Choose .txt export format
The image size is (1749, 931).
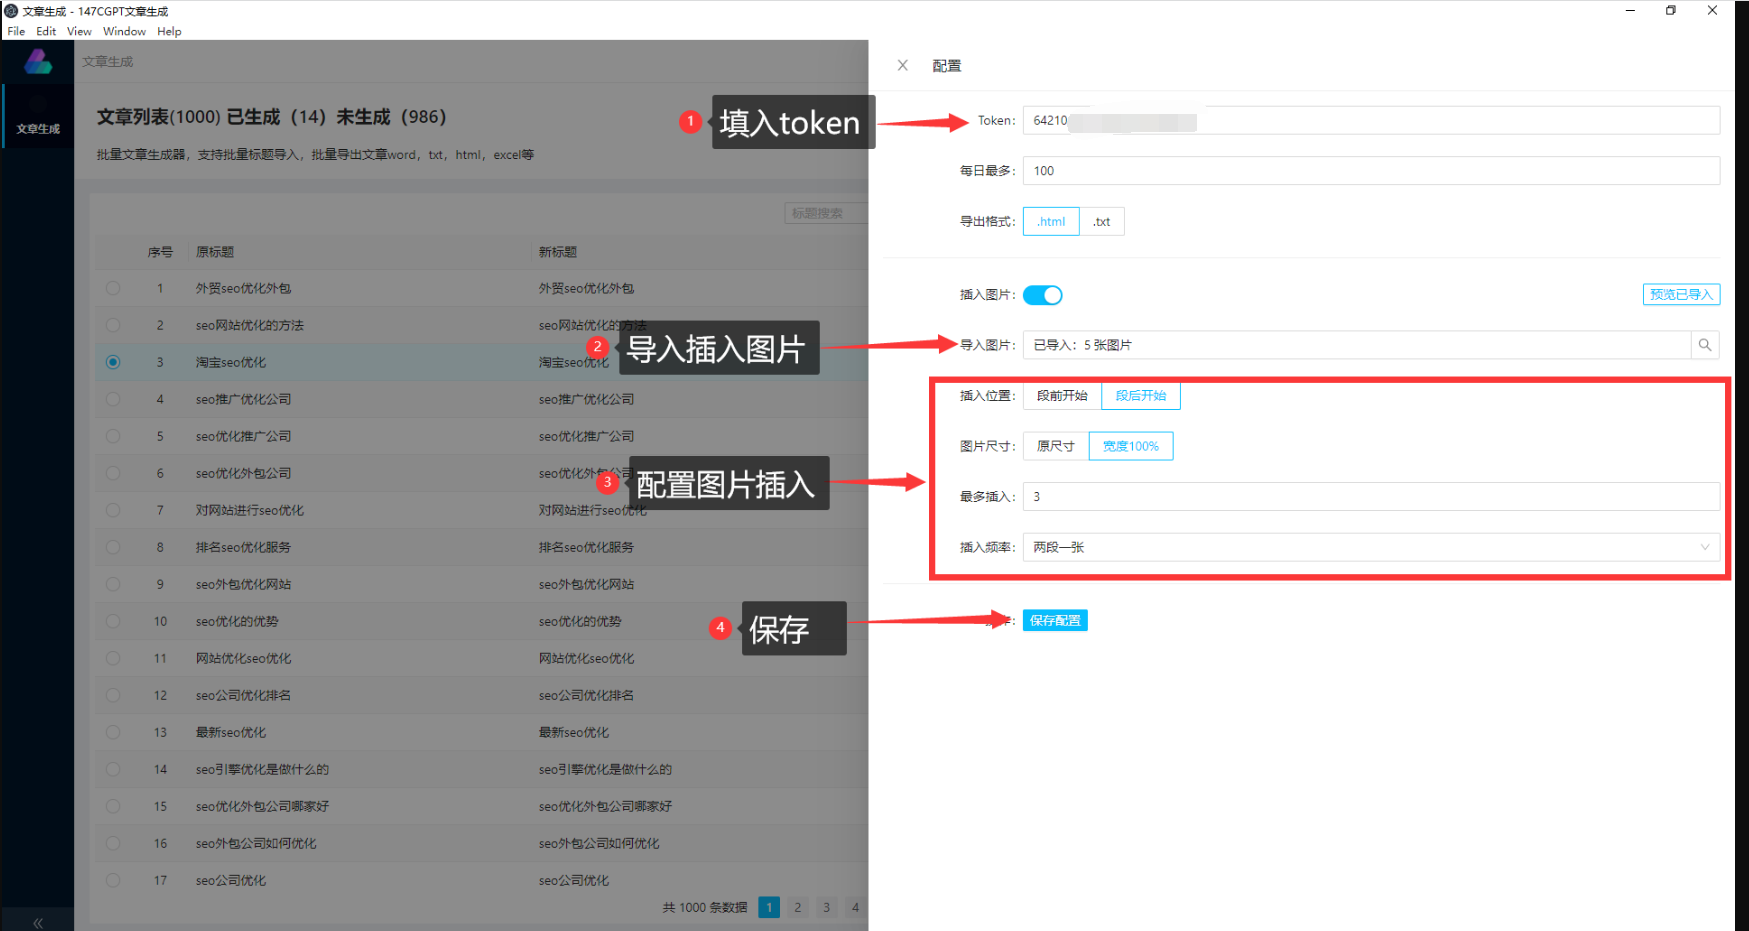click(x=1101, y=222)
